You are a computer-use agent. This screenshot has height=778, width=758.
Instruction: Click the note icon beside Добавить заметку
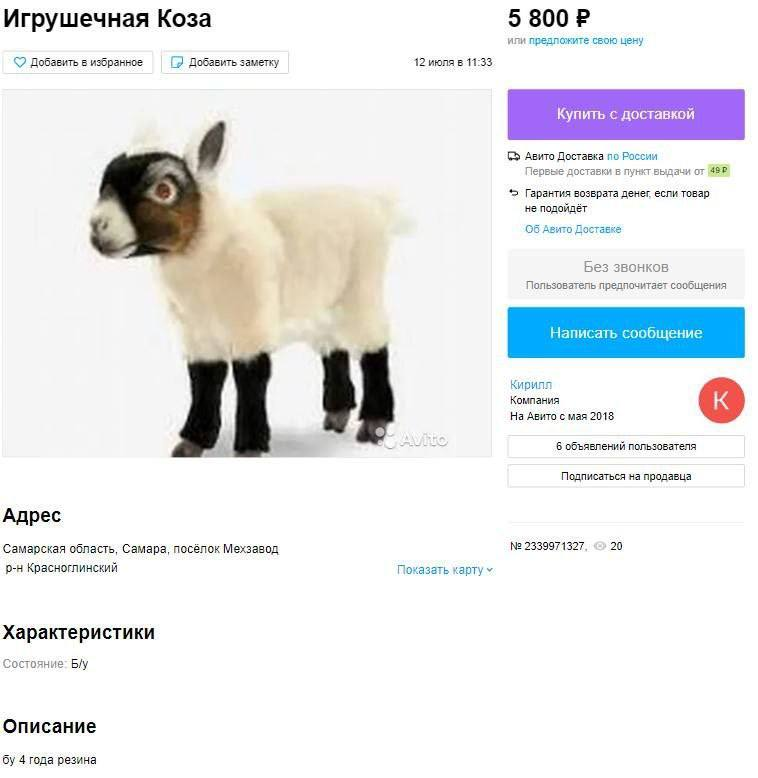point(177,63)
